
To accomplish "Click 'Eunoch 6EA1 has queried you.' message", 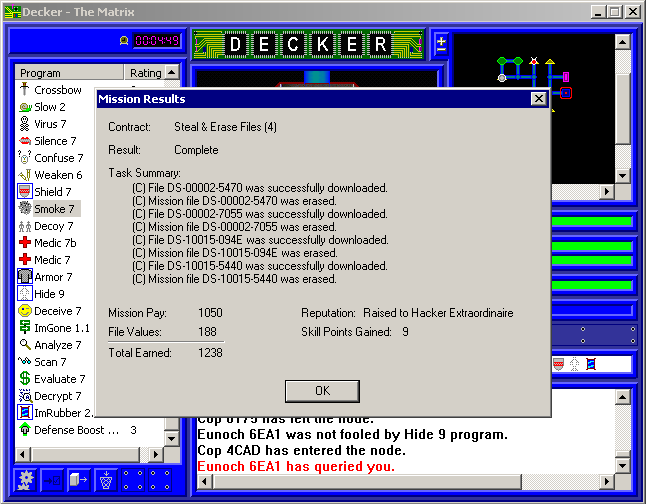I will (296, 466).
